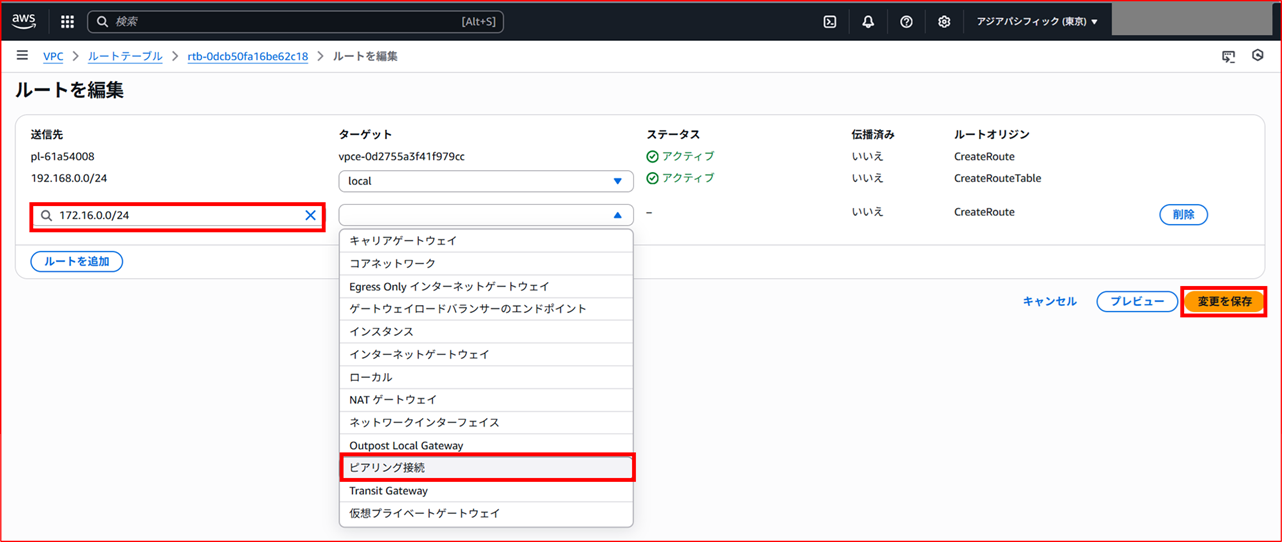Click the AWS logo home icon

(24, 21)
